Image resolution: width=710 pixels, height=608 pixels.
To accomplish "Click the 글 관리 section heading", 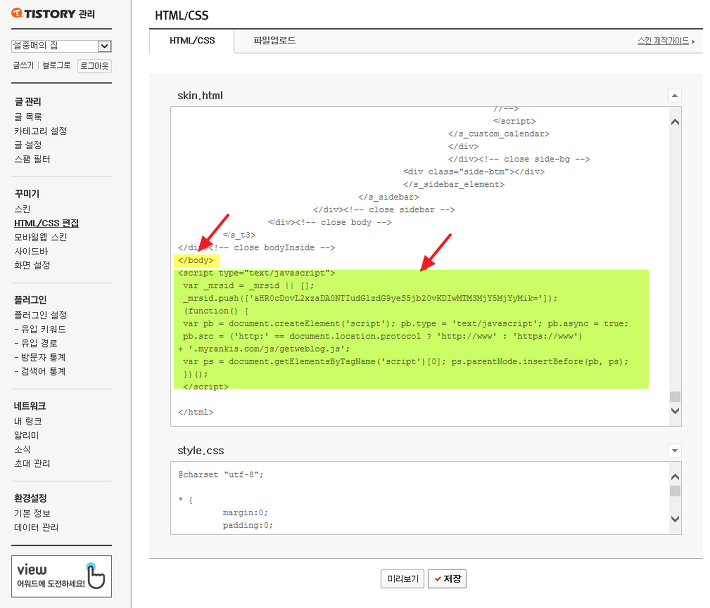I will (x=28, y=101).
